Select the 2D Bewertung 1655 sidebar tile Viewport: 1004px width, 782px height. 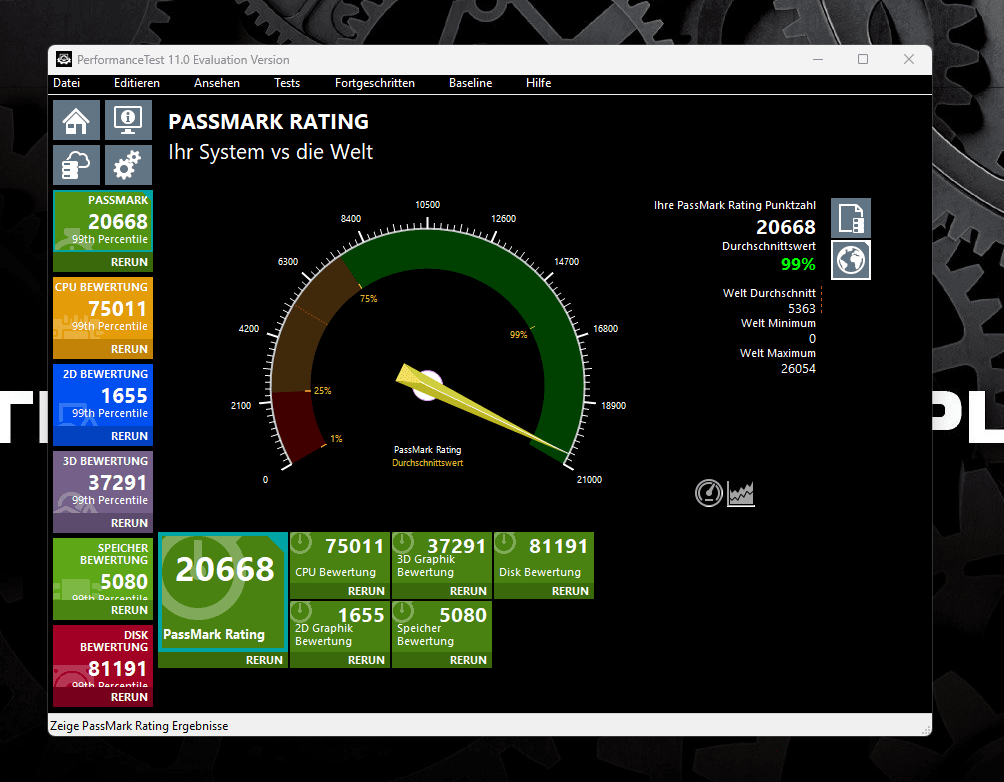(x=103, y=395)
